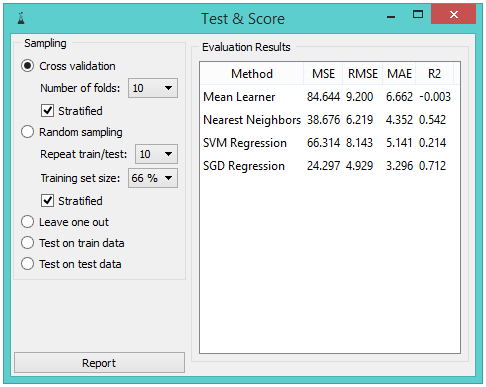Open the Repeat train/test dropdown

[x=156, y=154]
